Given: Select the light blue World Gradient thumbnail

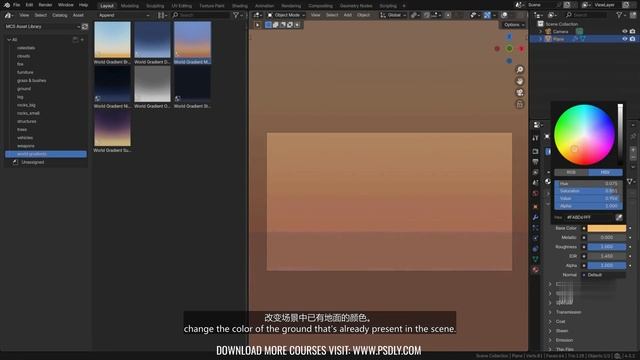Looking at the screenshot, I should click(112, 40).
